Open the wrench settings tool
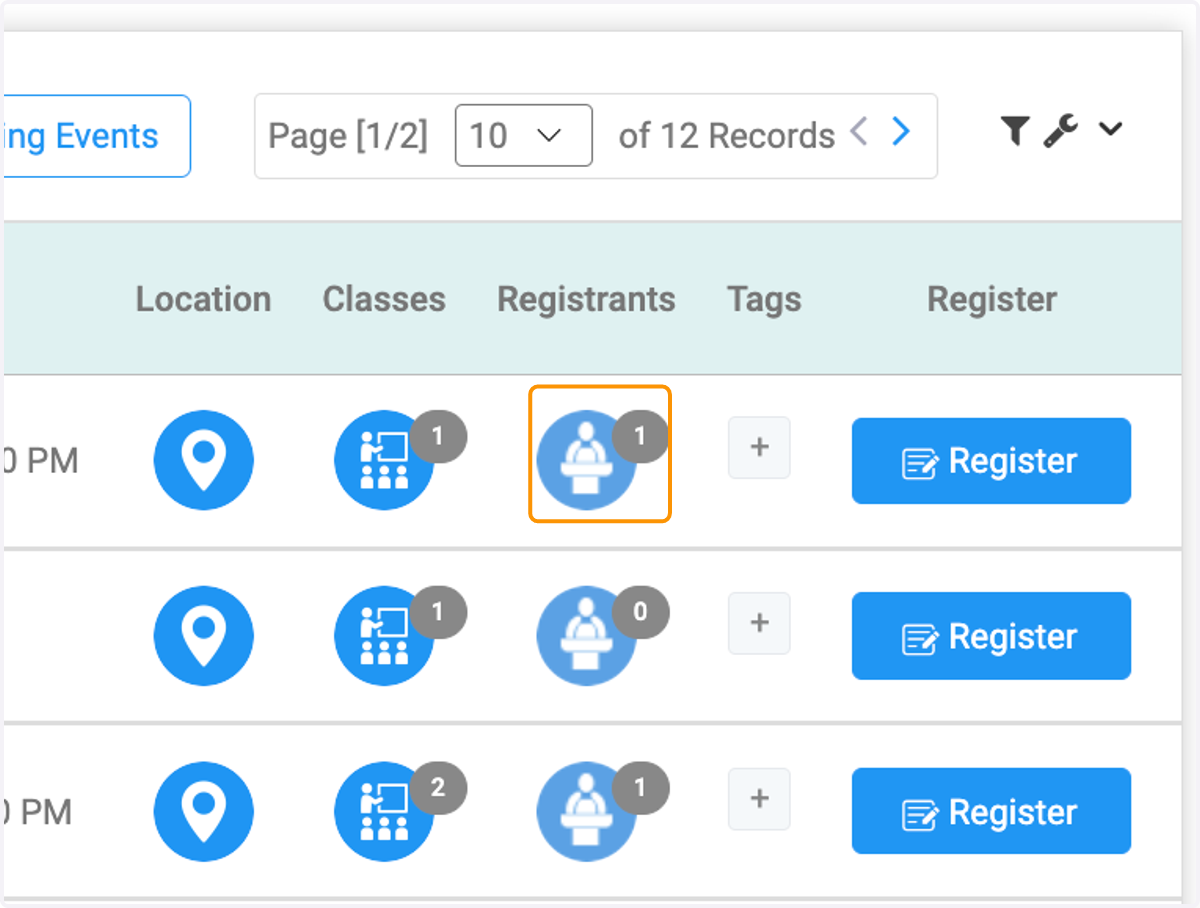1200x908 pixels. click(1060, 130)
